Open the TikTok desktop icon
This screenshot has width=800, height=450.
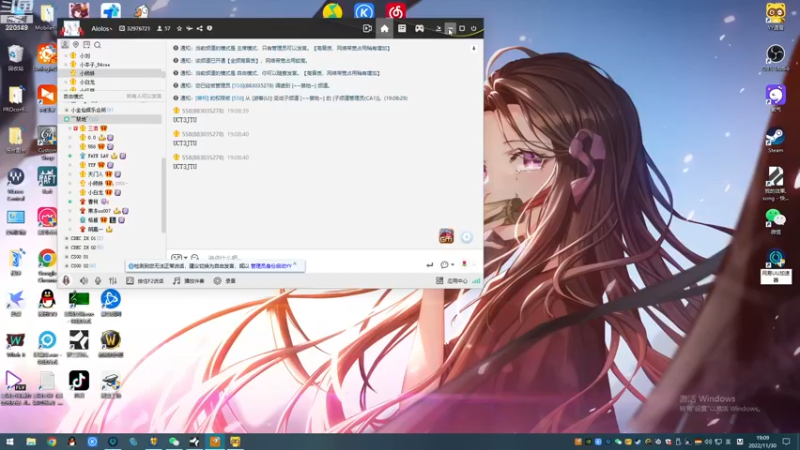coord(79,384)
